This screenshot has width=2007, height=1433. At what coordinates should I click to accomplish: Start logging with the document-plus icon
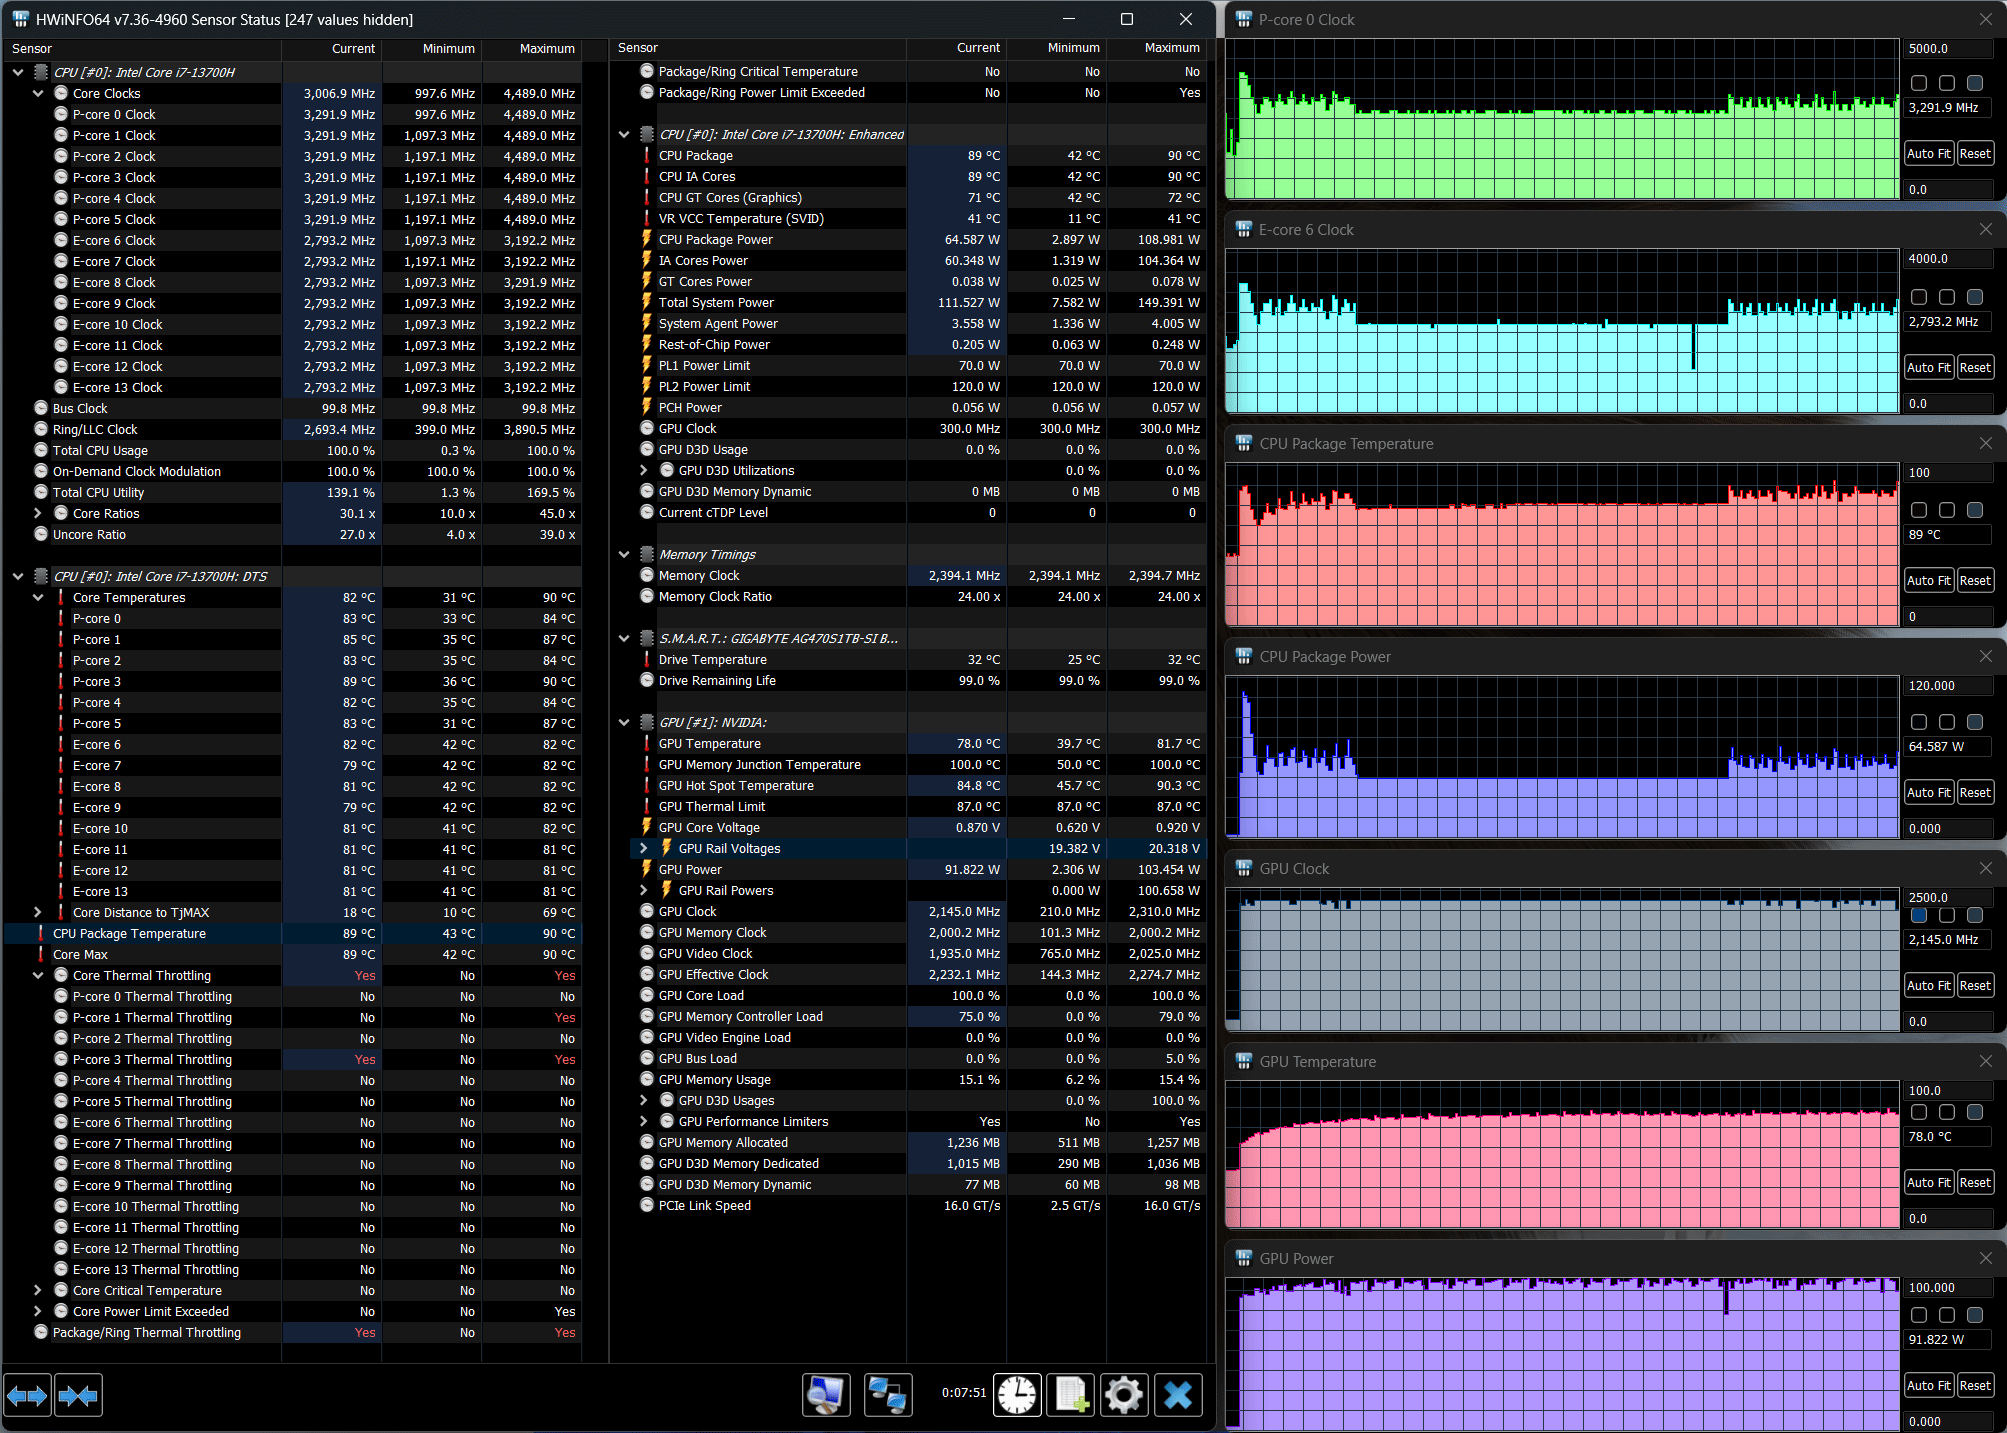click(x=1071, y=1395)
